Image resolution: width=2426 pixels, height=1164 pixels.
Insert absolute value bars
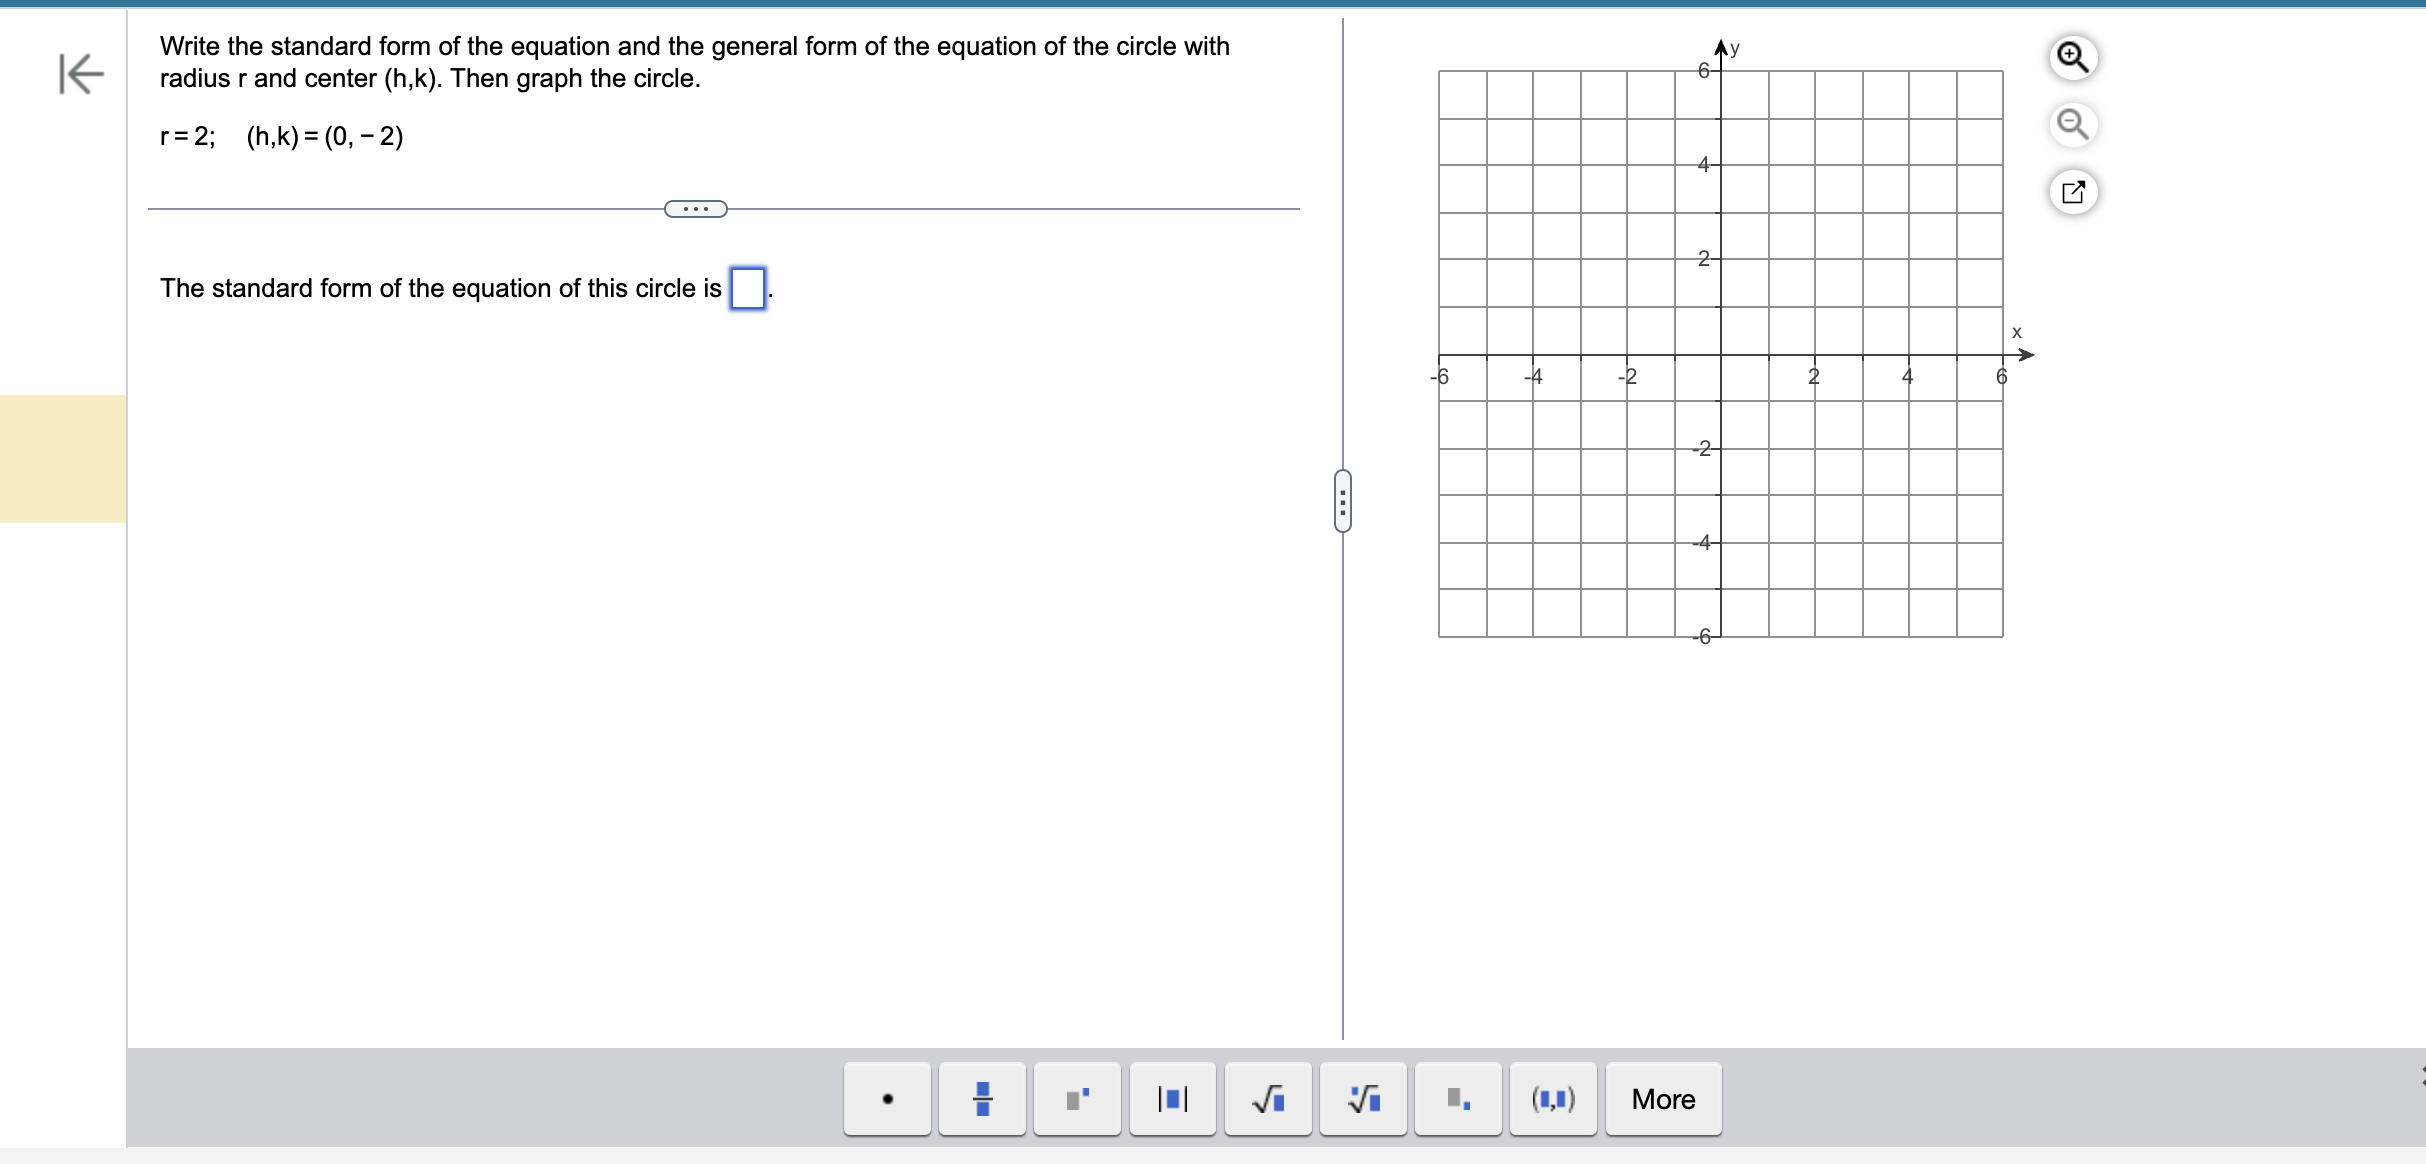1172,1099
